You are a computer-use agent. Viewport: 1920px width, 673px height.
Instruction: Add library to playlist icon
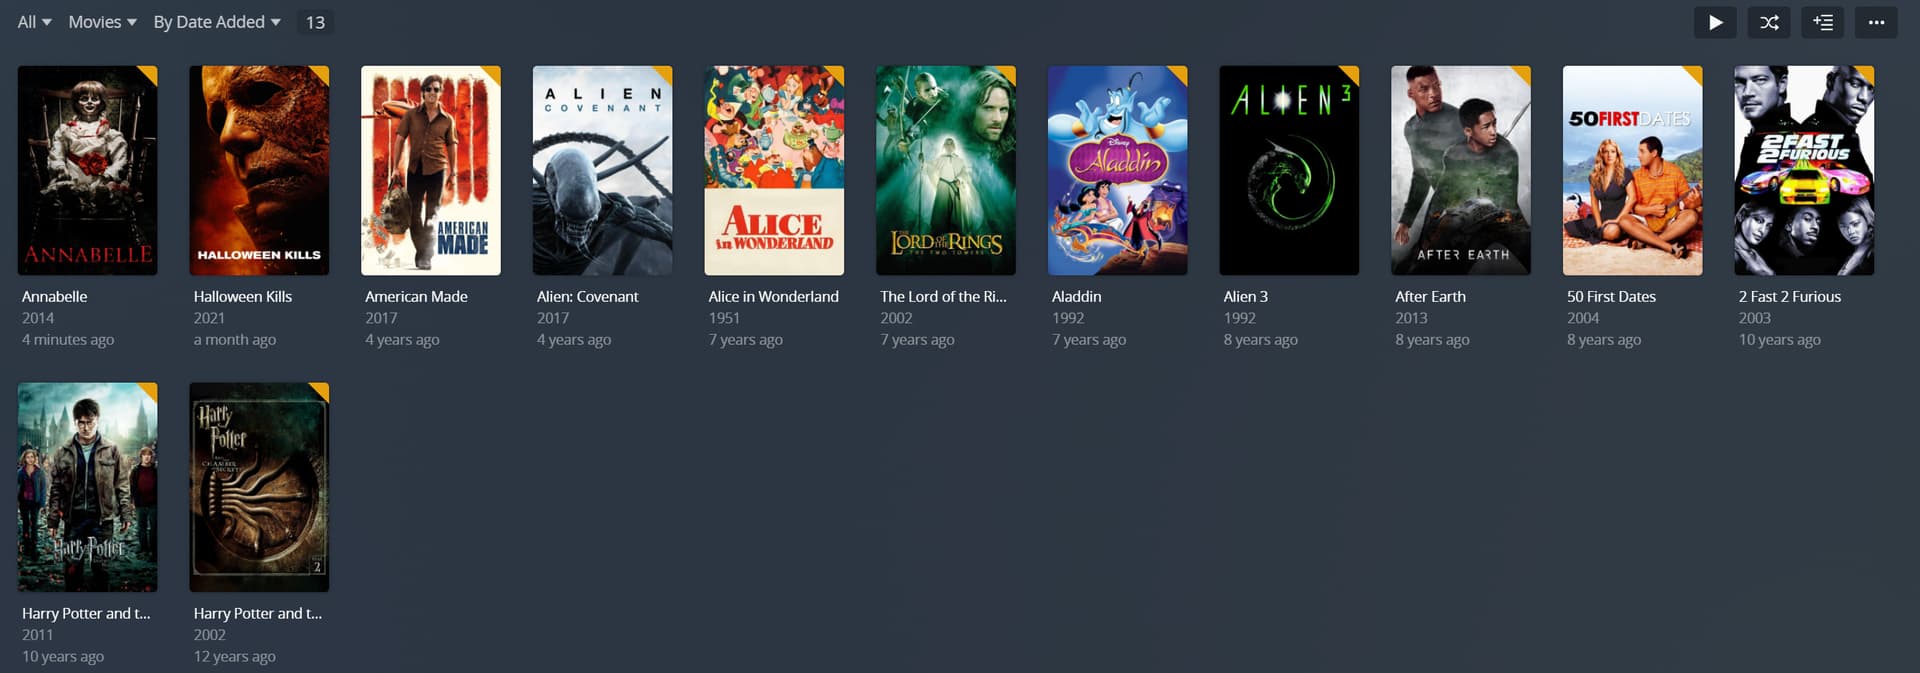tap(1822, 22)
